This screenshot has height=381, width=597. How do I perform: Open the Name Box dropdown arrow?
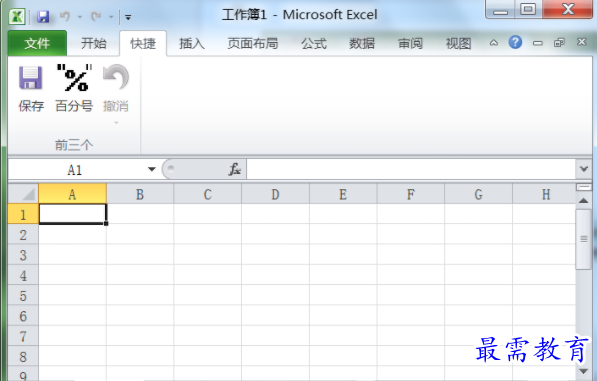(x=152, y=169)
